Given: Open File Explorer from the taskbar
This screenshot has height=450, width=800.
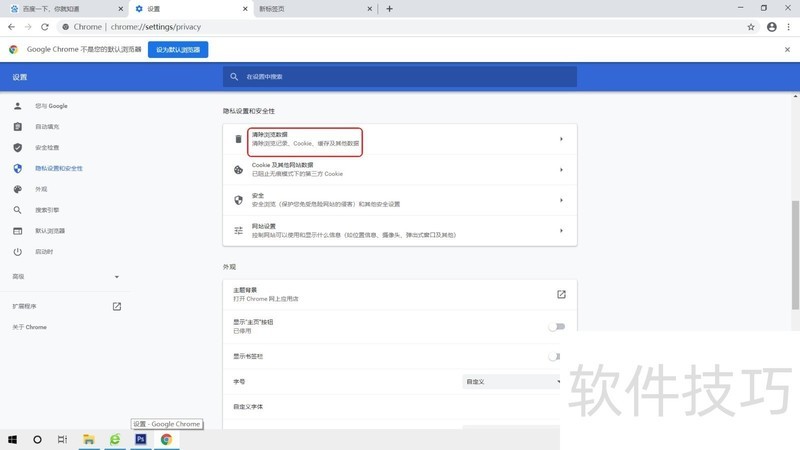Looking at the screenshot, I should tap(89, 439).
